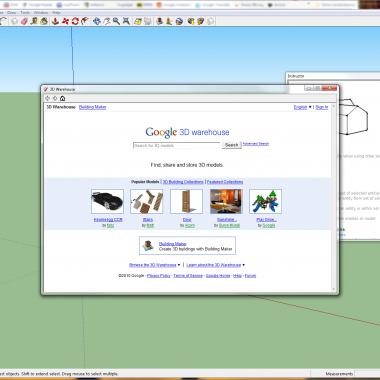Click the Door model name link
The width and height of the screenshot is (380, 380).
[187, 220]
